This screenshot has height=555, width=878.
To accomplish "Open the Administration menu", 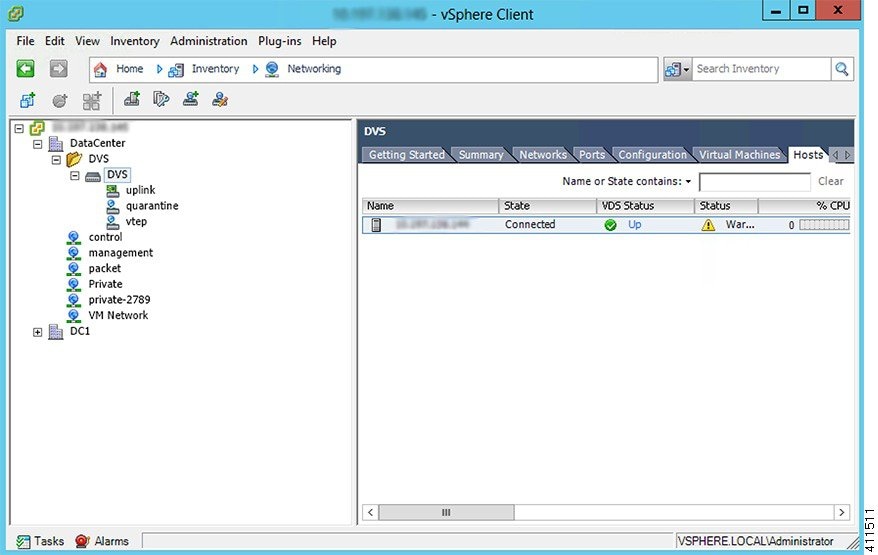I will coord(208,41).
